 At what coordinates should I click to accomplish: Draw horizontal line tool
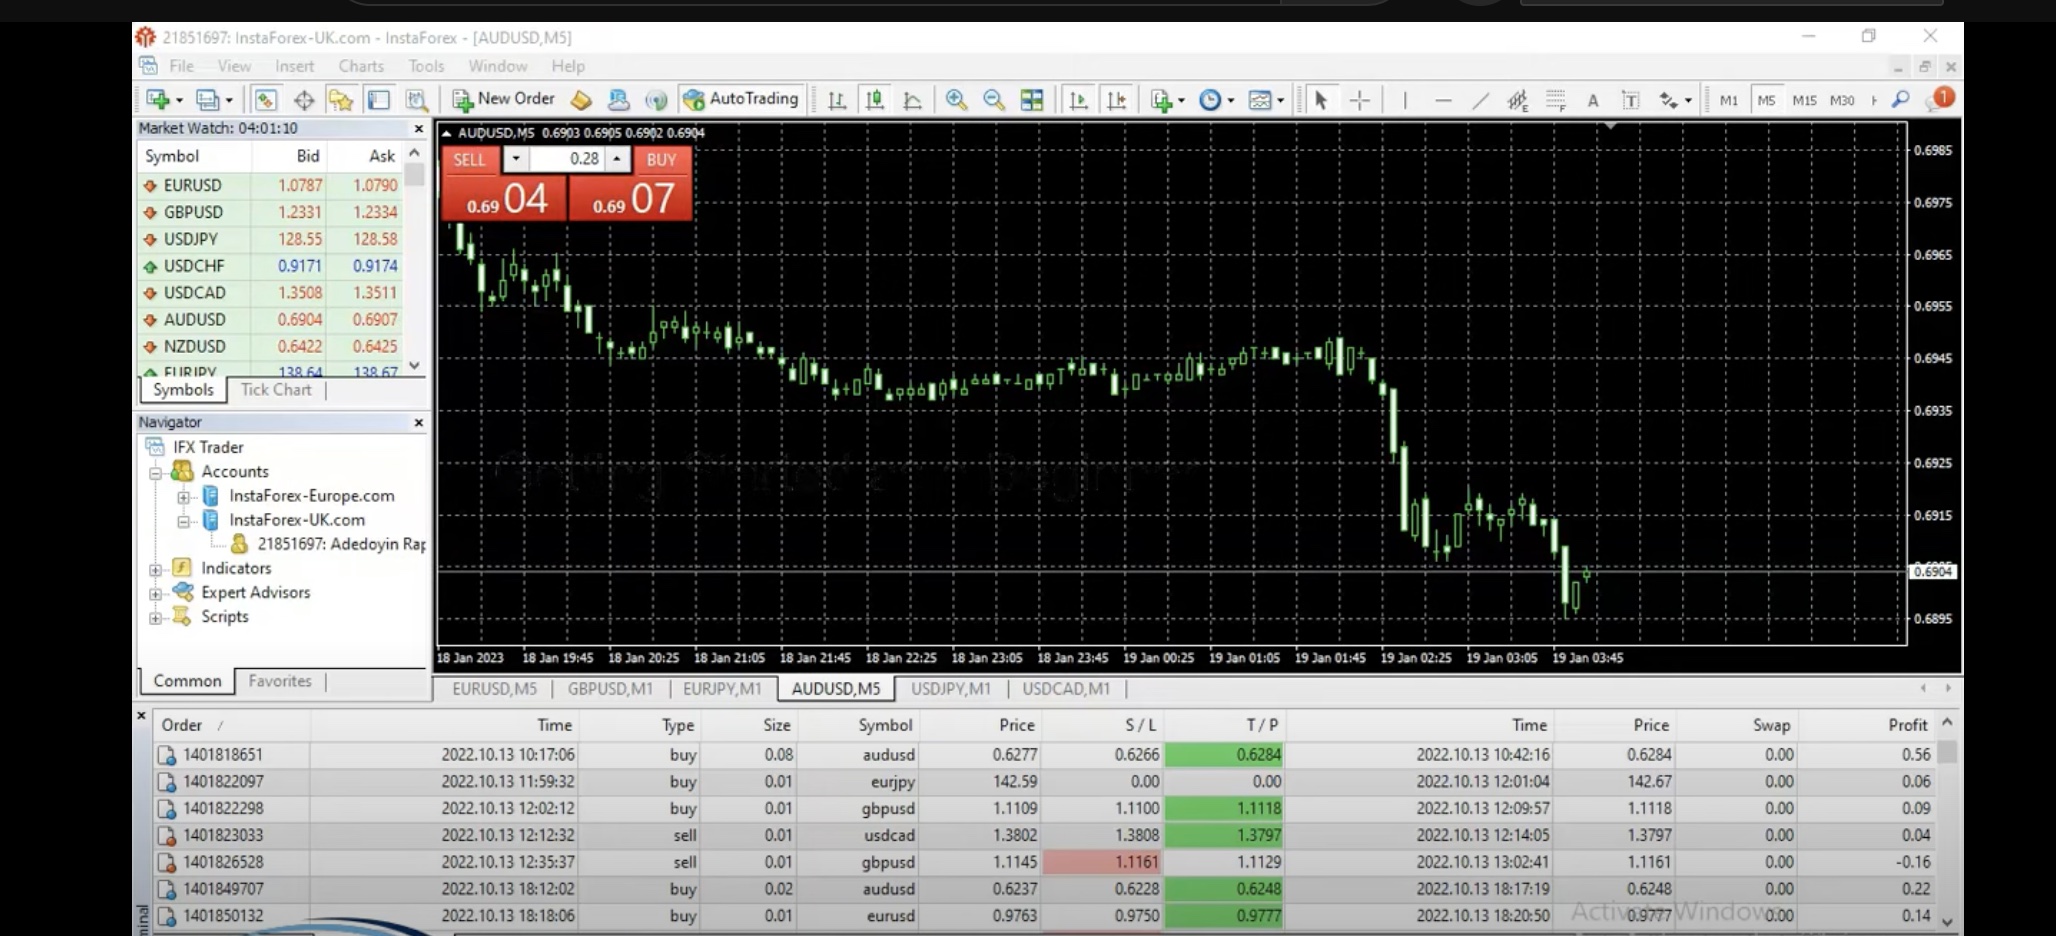1443,100
